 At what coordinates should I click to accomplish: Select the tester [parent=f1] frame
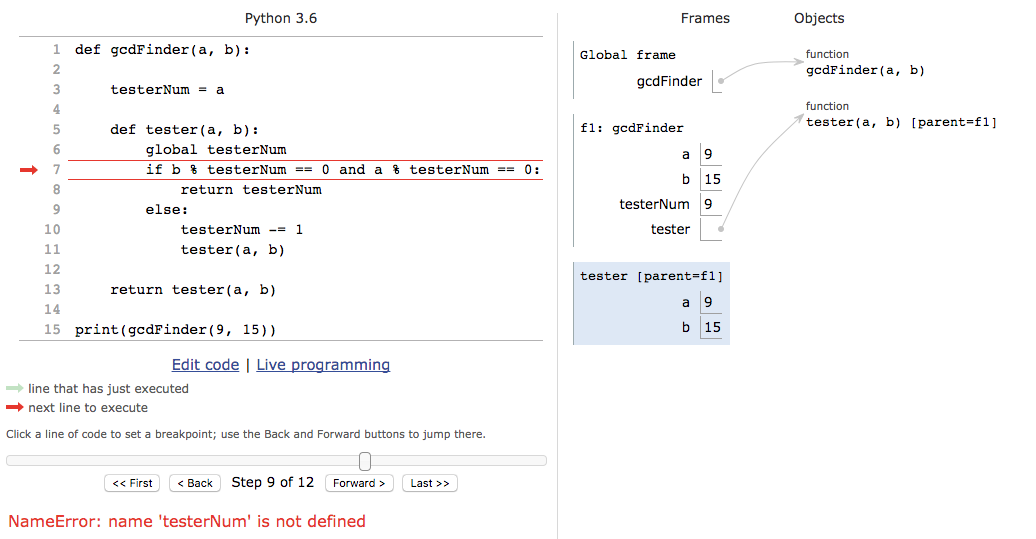651,276
